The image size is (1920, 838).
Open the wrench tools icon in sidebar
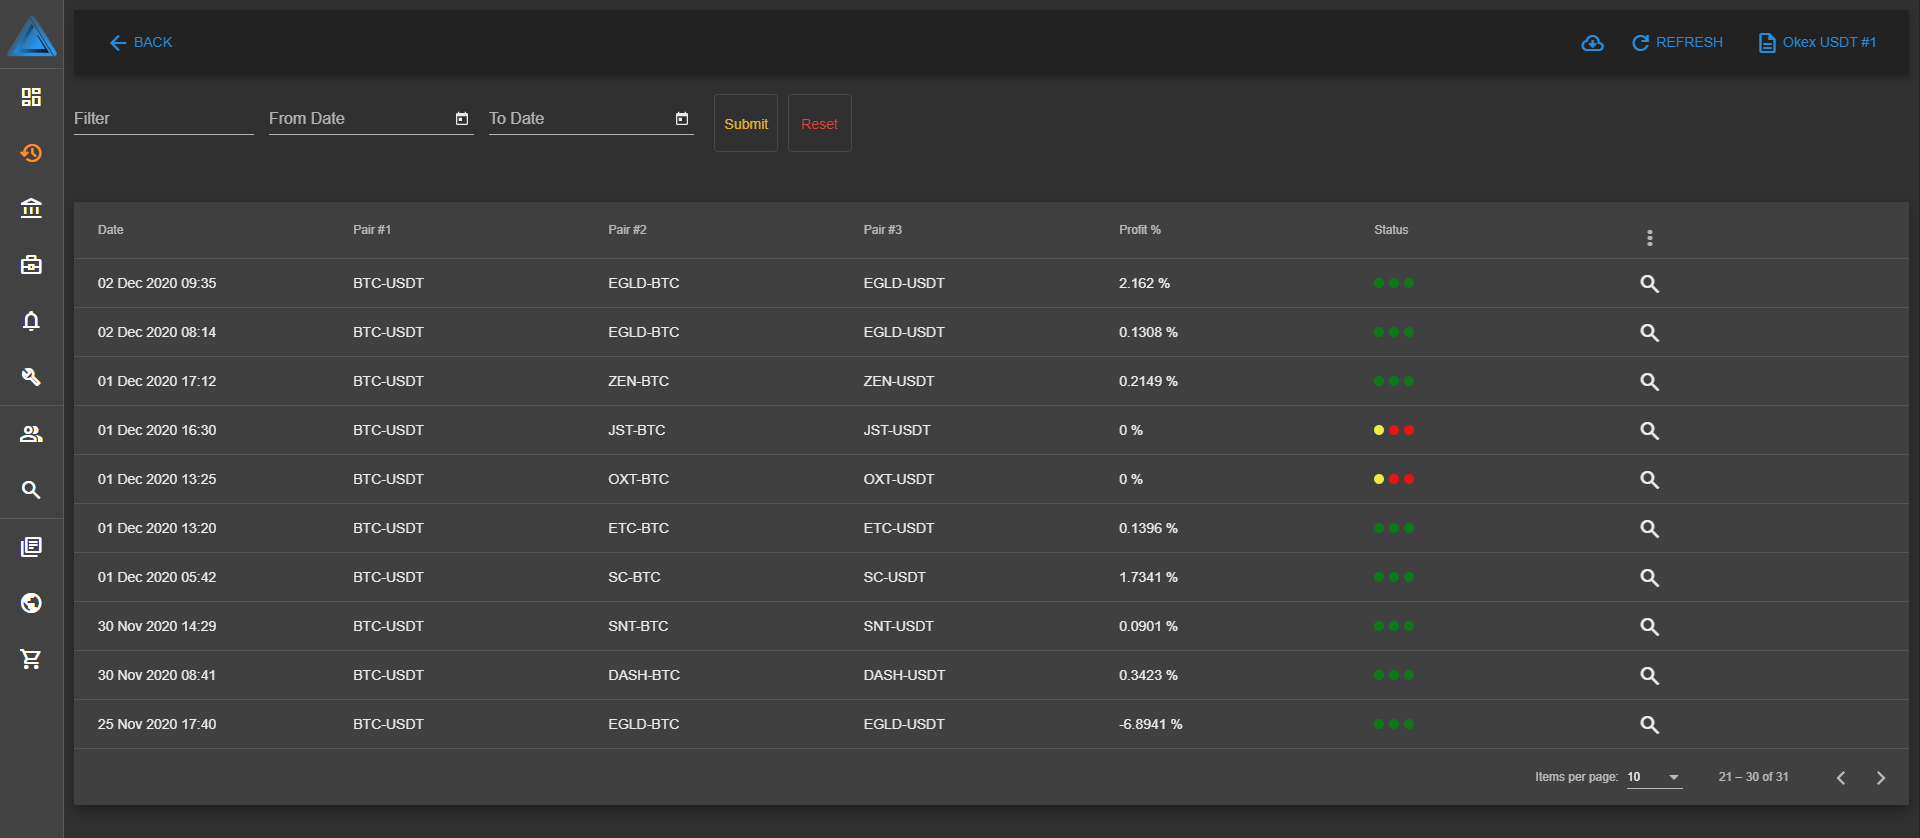[x=31, y=377]
